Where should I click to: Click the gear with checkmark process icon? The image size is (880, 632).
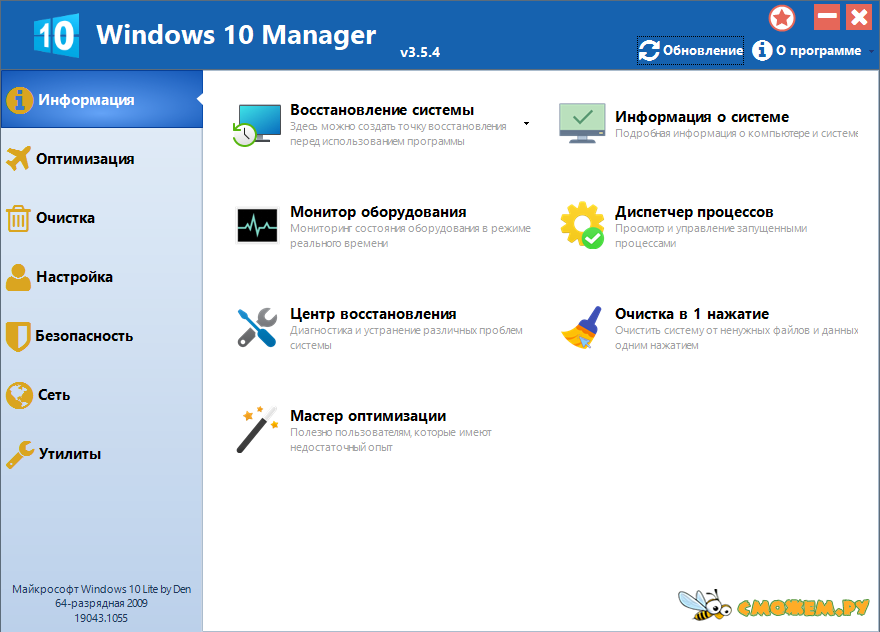[582, 225]
